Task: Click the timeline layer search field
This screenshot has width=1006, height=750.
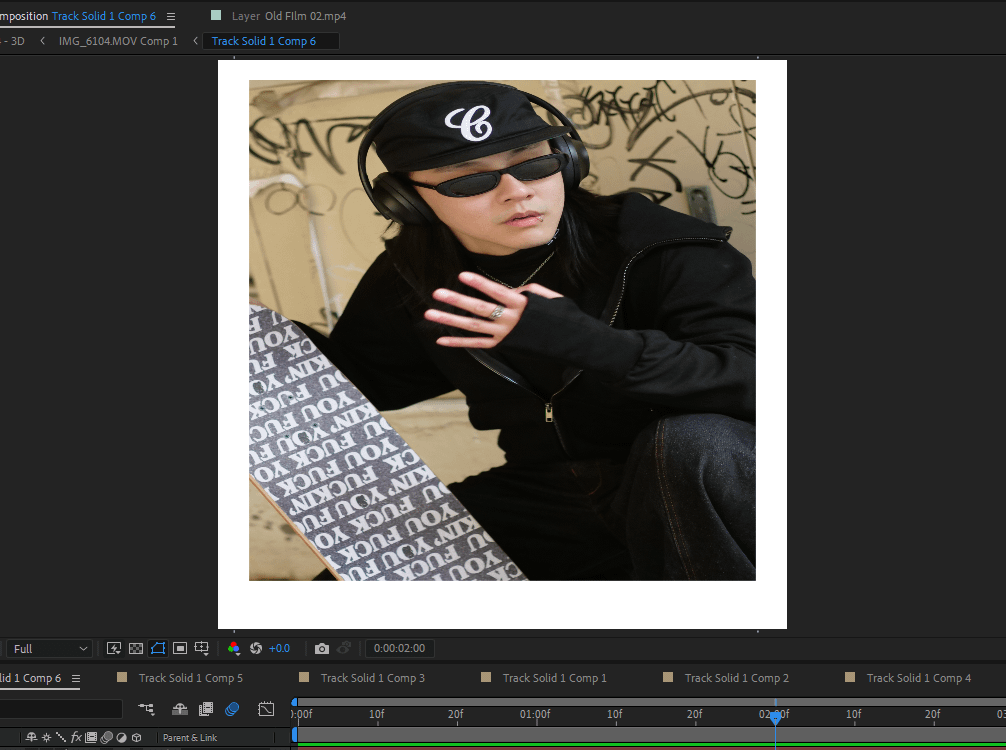Action: (60, 709)
